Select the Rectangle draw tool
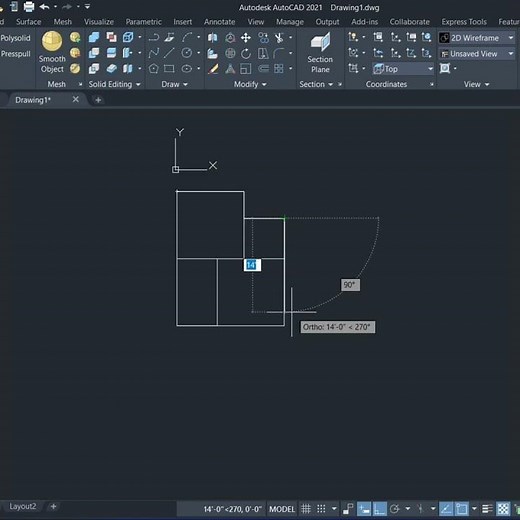The image size is (520, 520). (169, 69)
